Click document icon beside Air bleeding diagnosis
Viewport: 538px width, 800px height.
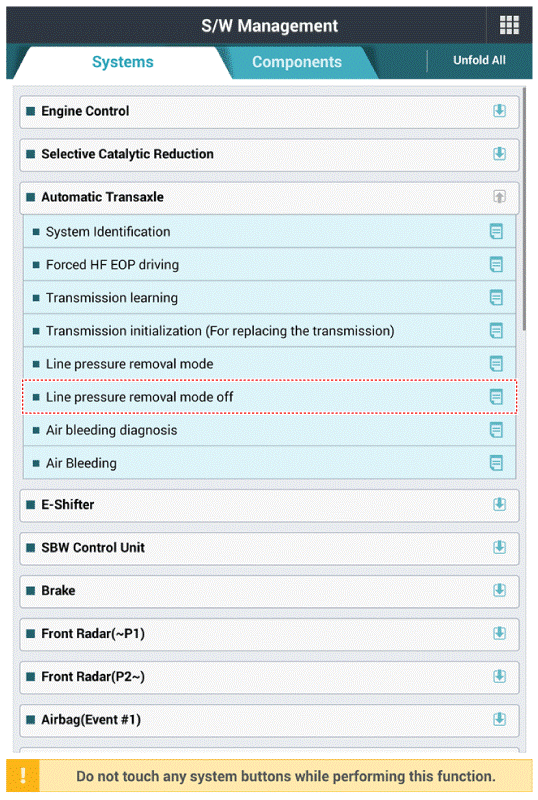tap(496, 430)
